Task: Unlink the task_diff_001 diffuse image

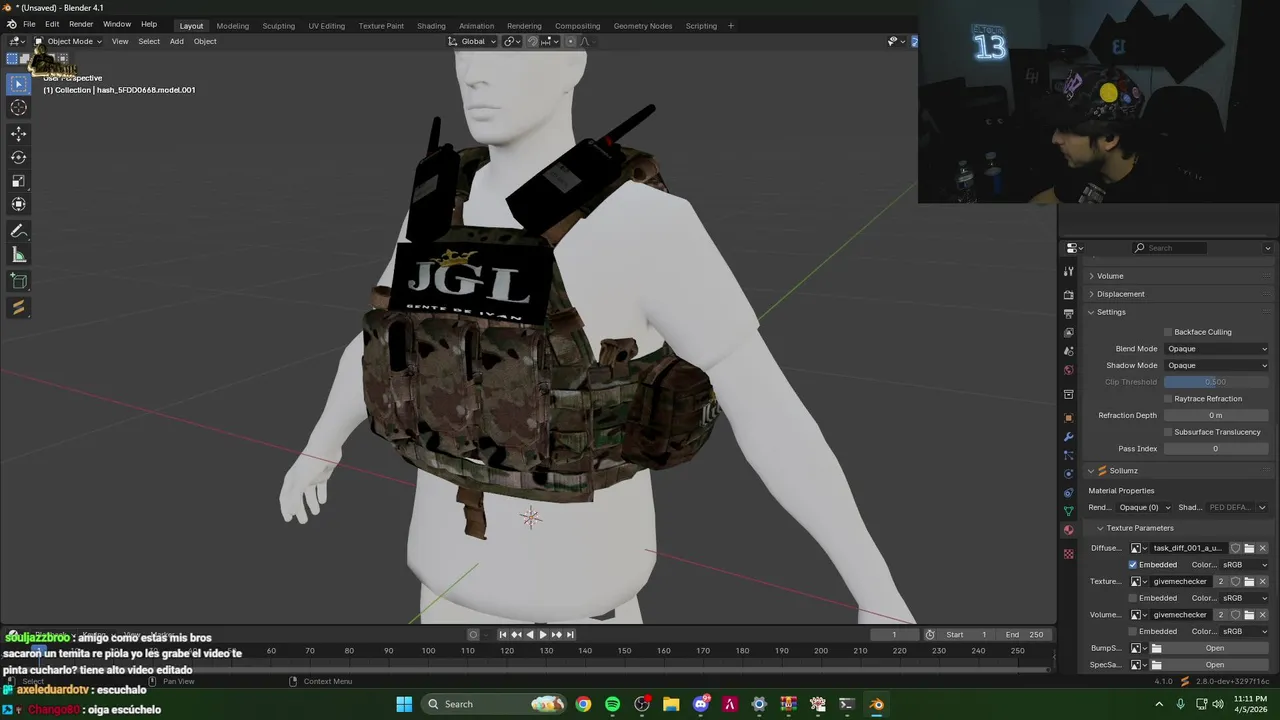Action: click(x=1262, y=548)
